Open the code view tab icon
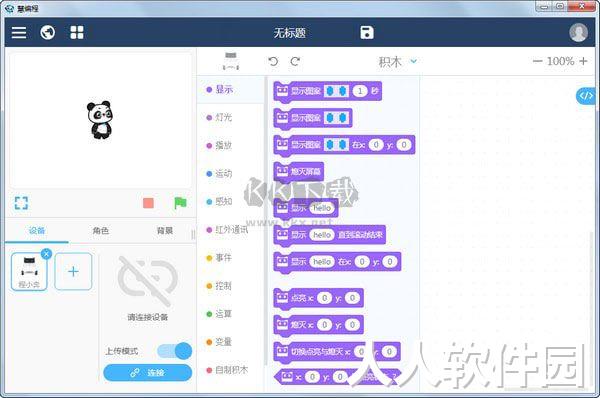The height and width of the screenshot is (398, 600). (586, 96)
